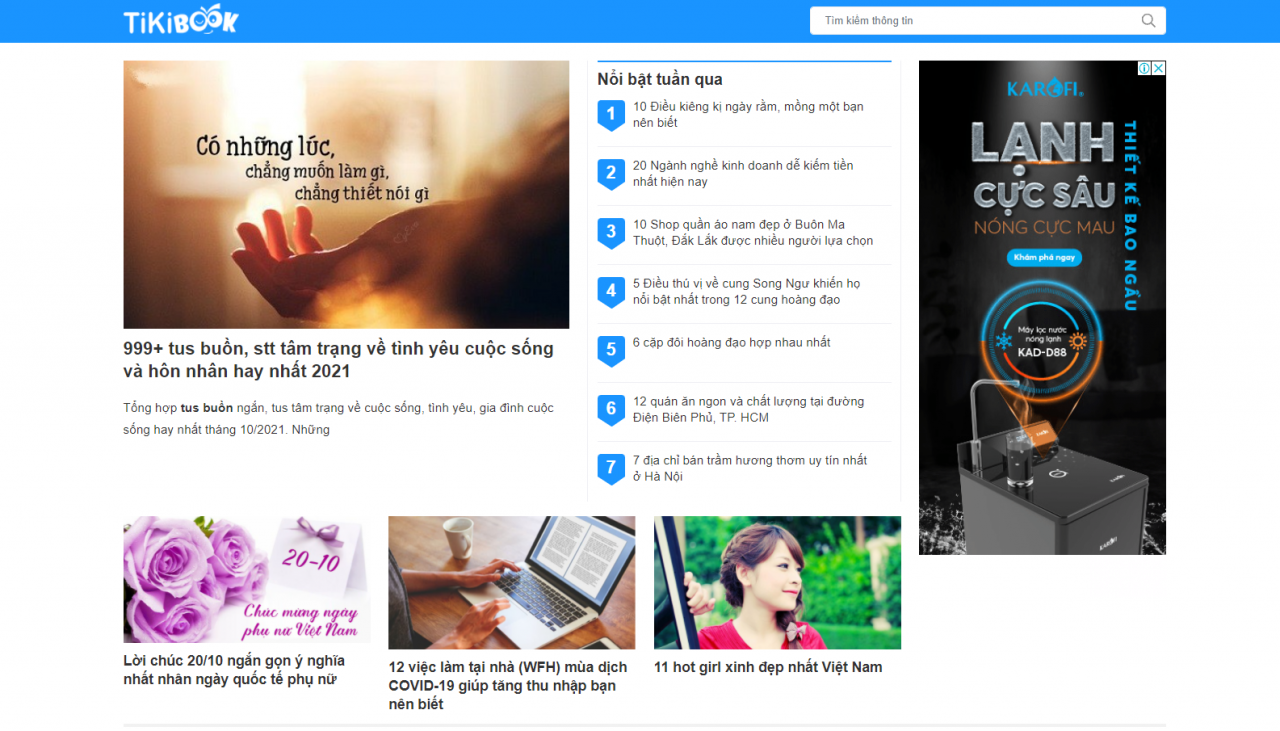
Task: Focus the 'Tìm kiếm thông tin' search field
Action: (975, 21)
